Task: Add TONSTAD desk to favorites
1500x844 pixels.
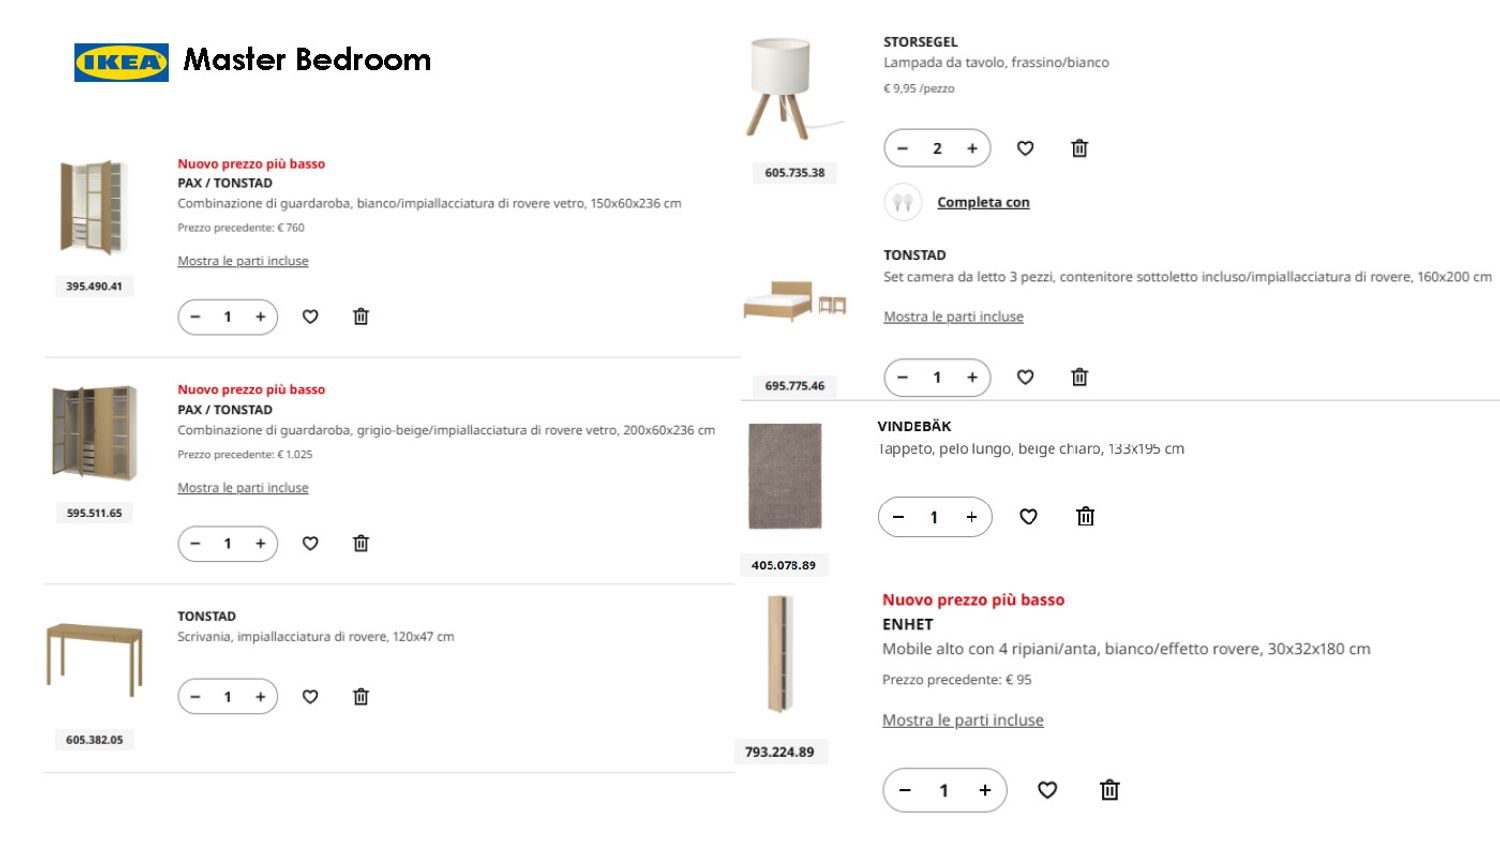Action: 310,697
